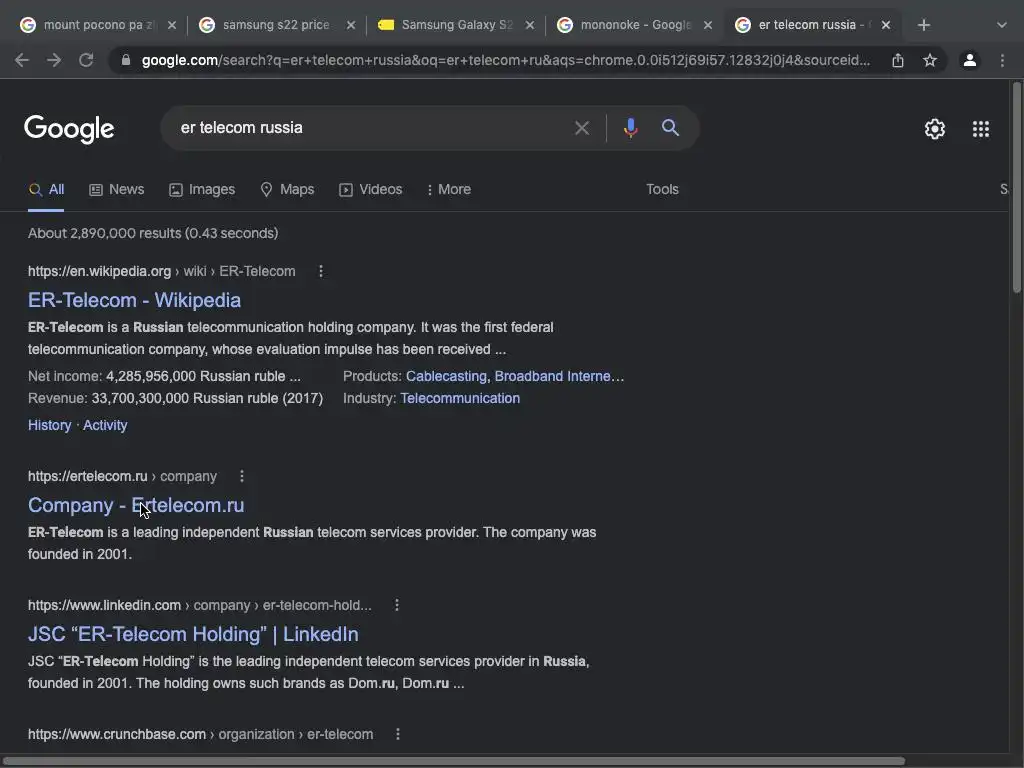1024x768 pixels.
Task: Open the 'ER-Telecom - Wikipedia' result
Action: tap(135, 300)
